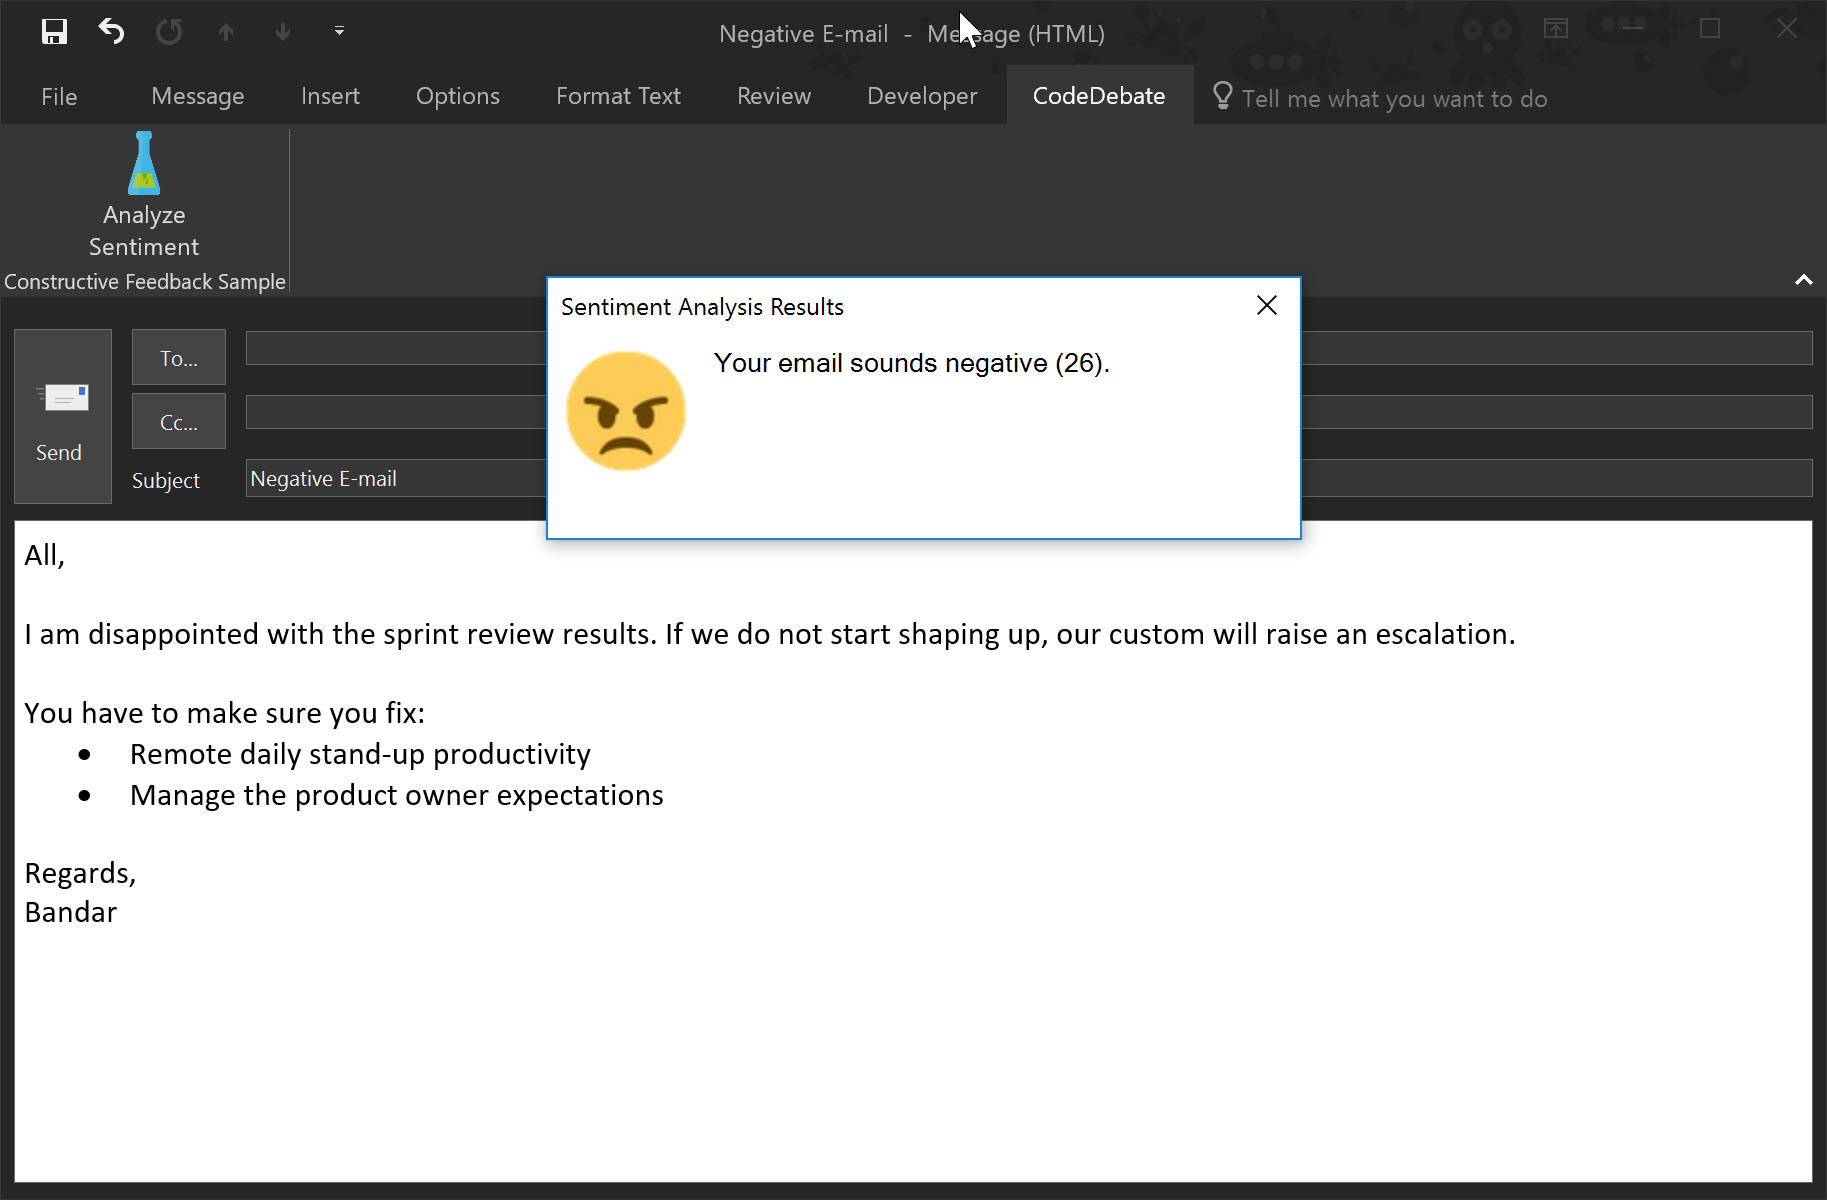Screen dimensions: 1827x1200
Task: Click the To... recipients button
Action: [179, 358]
